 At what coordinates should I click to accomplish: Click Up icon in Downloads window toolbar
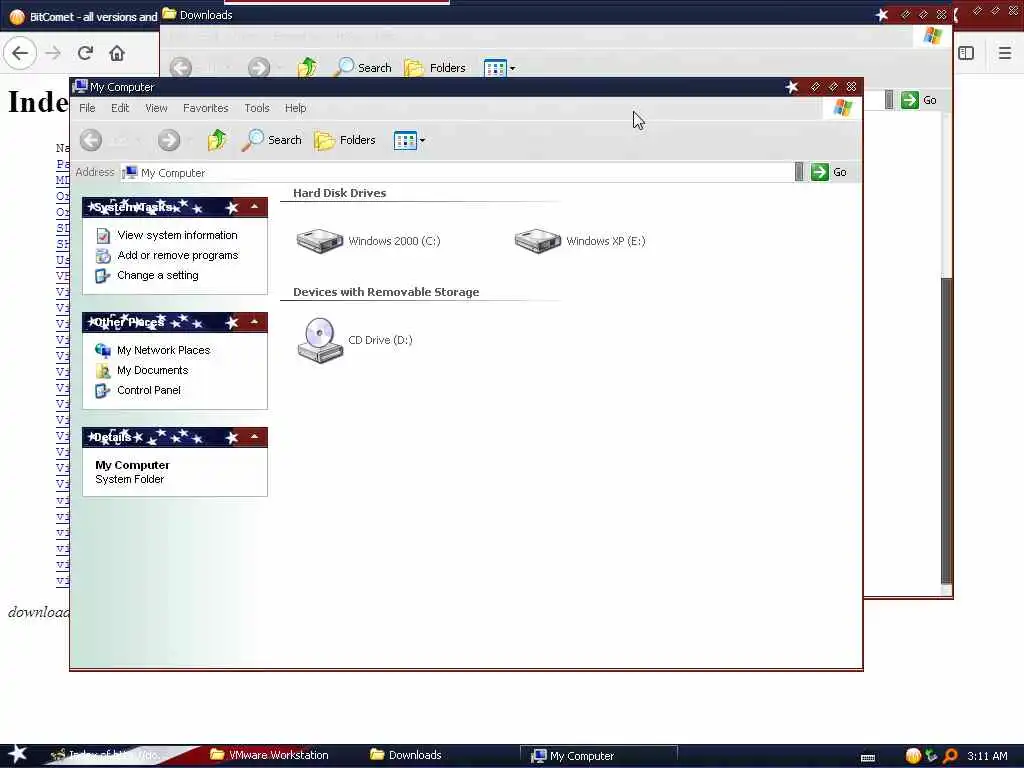click(x=307, y=67)
